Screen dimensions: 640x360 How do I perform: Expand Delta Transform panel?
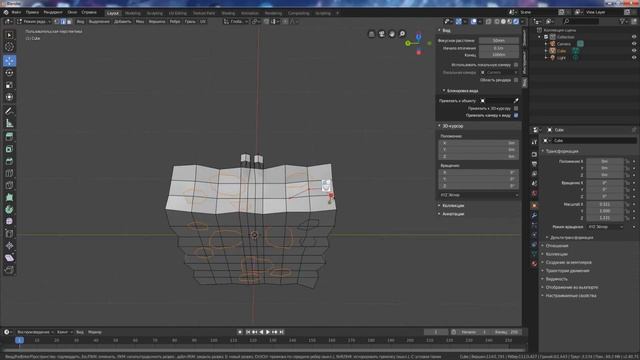click(571, 238)
